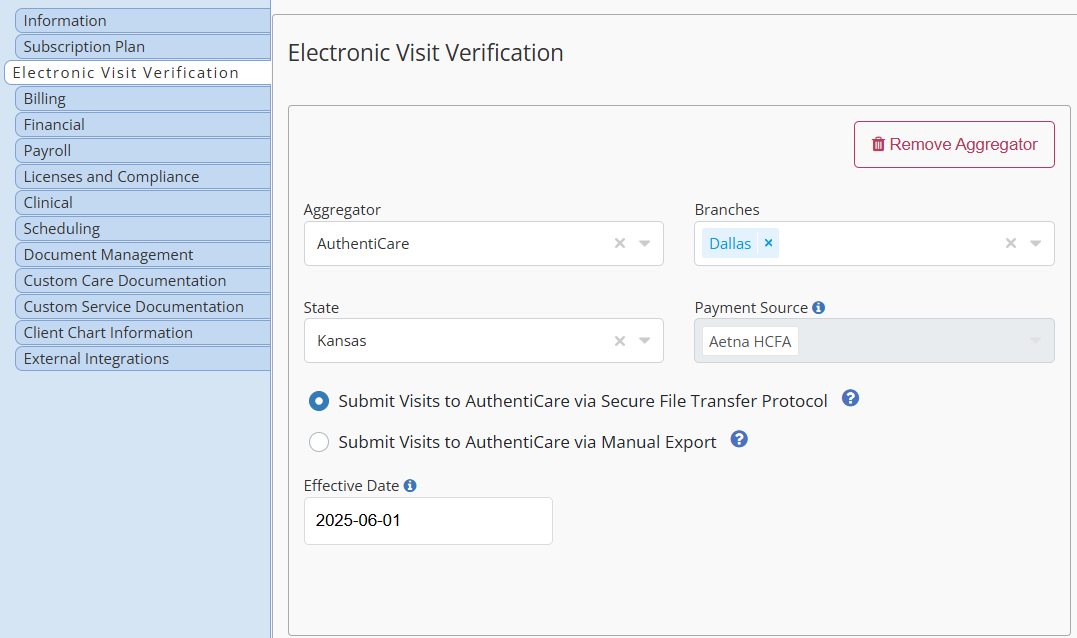Click the Remove Aggregator button
The image size is (1077, 638).
click(x=954, y=144)
